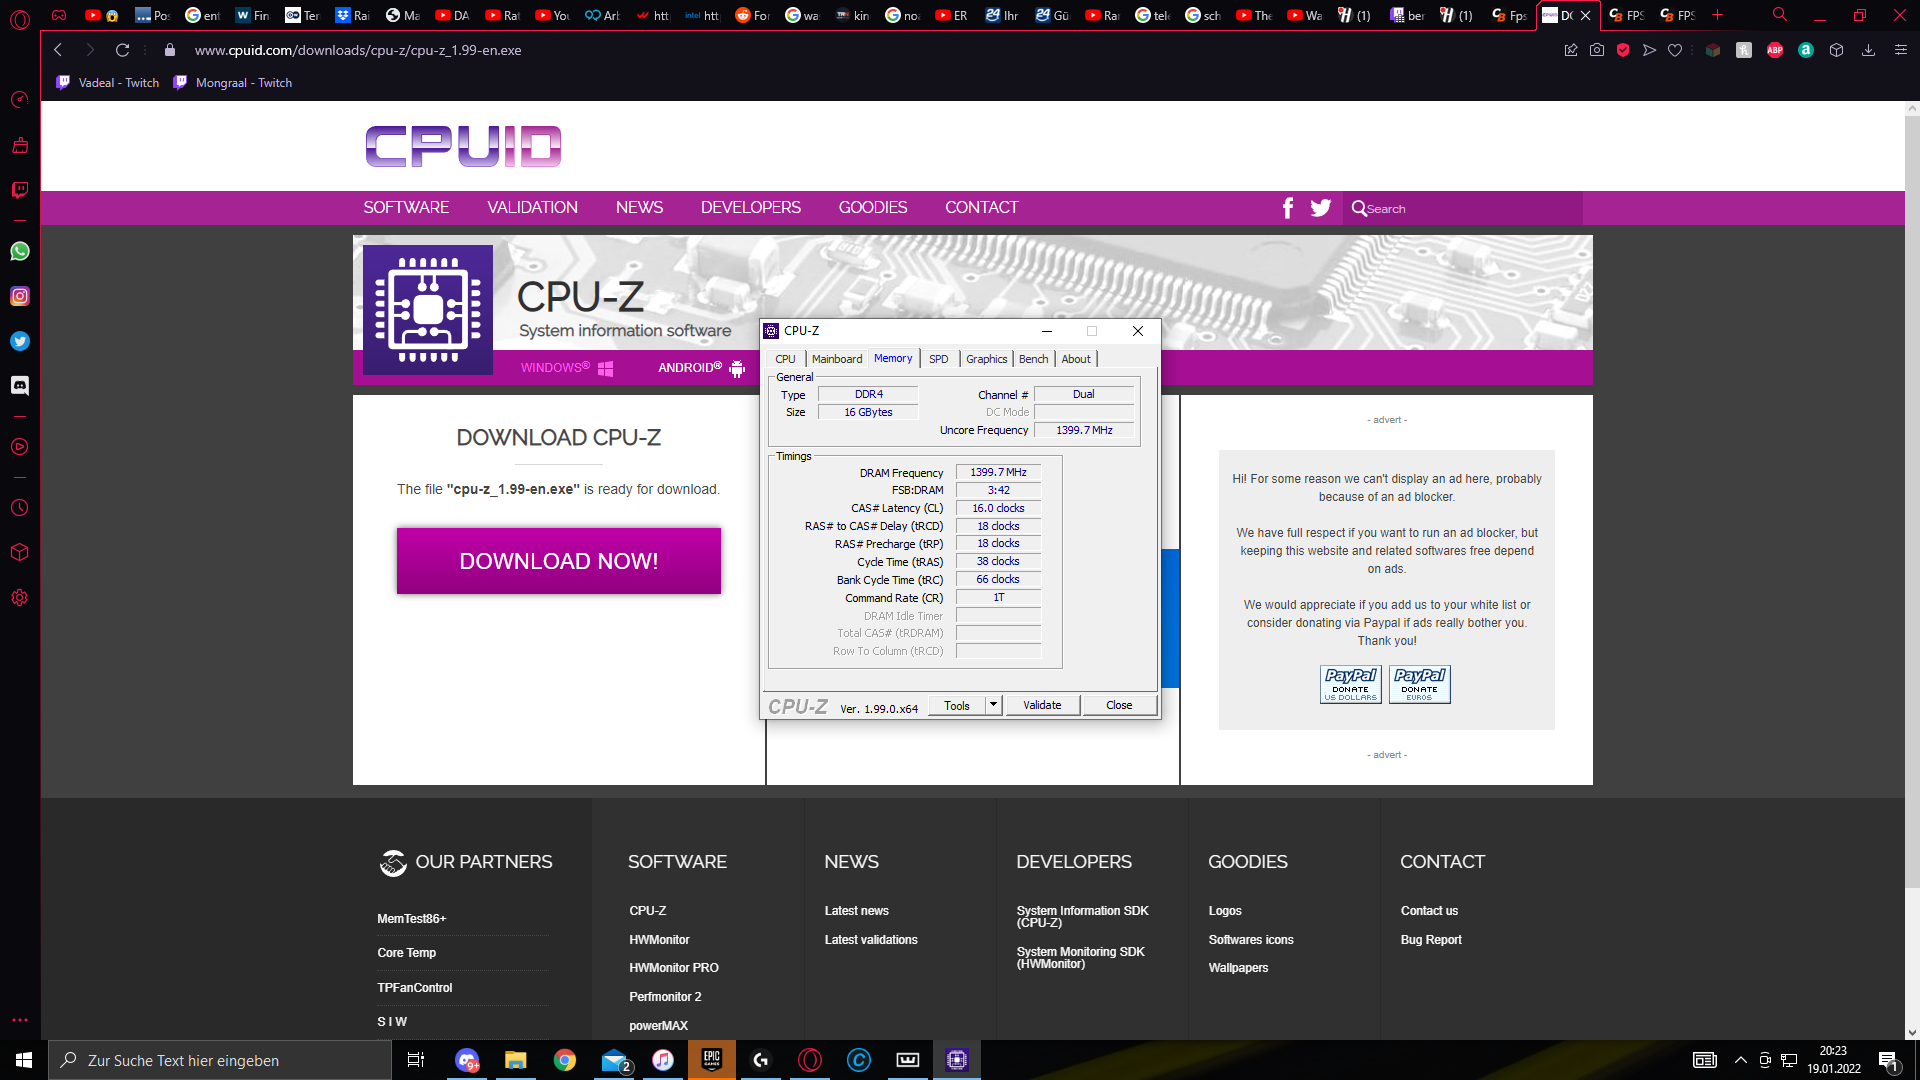Click the DOWNLOAD NOW! button
This screenshot has width=1920, height=1080.
(558, 561)
